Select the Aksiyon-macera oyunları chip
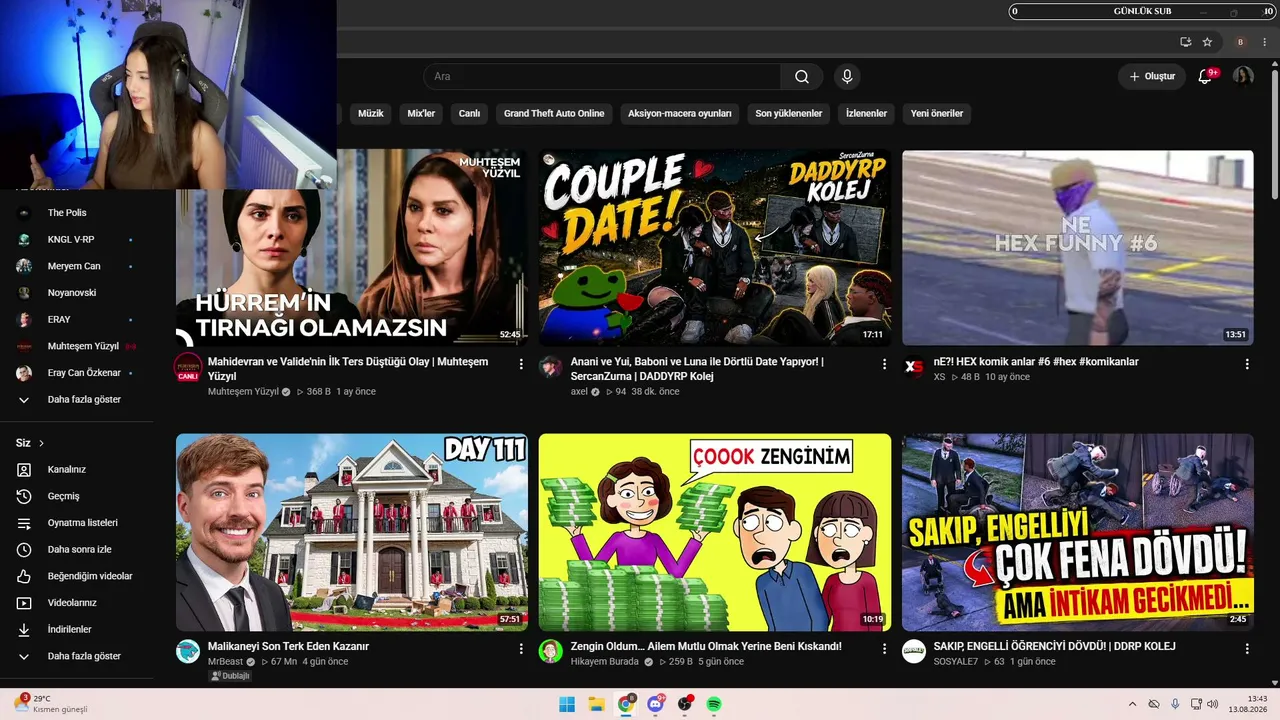 click(x=680, y=114)
